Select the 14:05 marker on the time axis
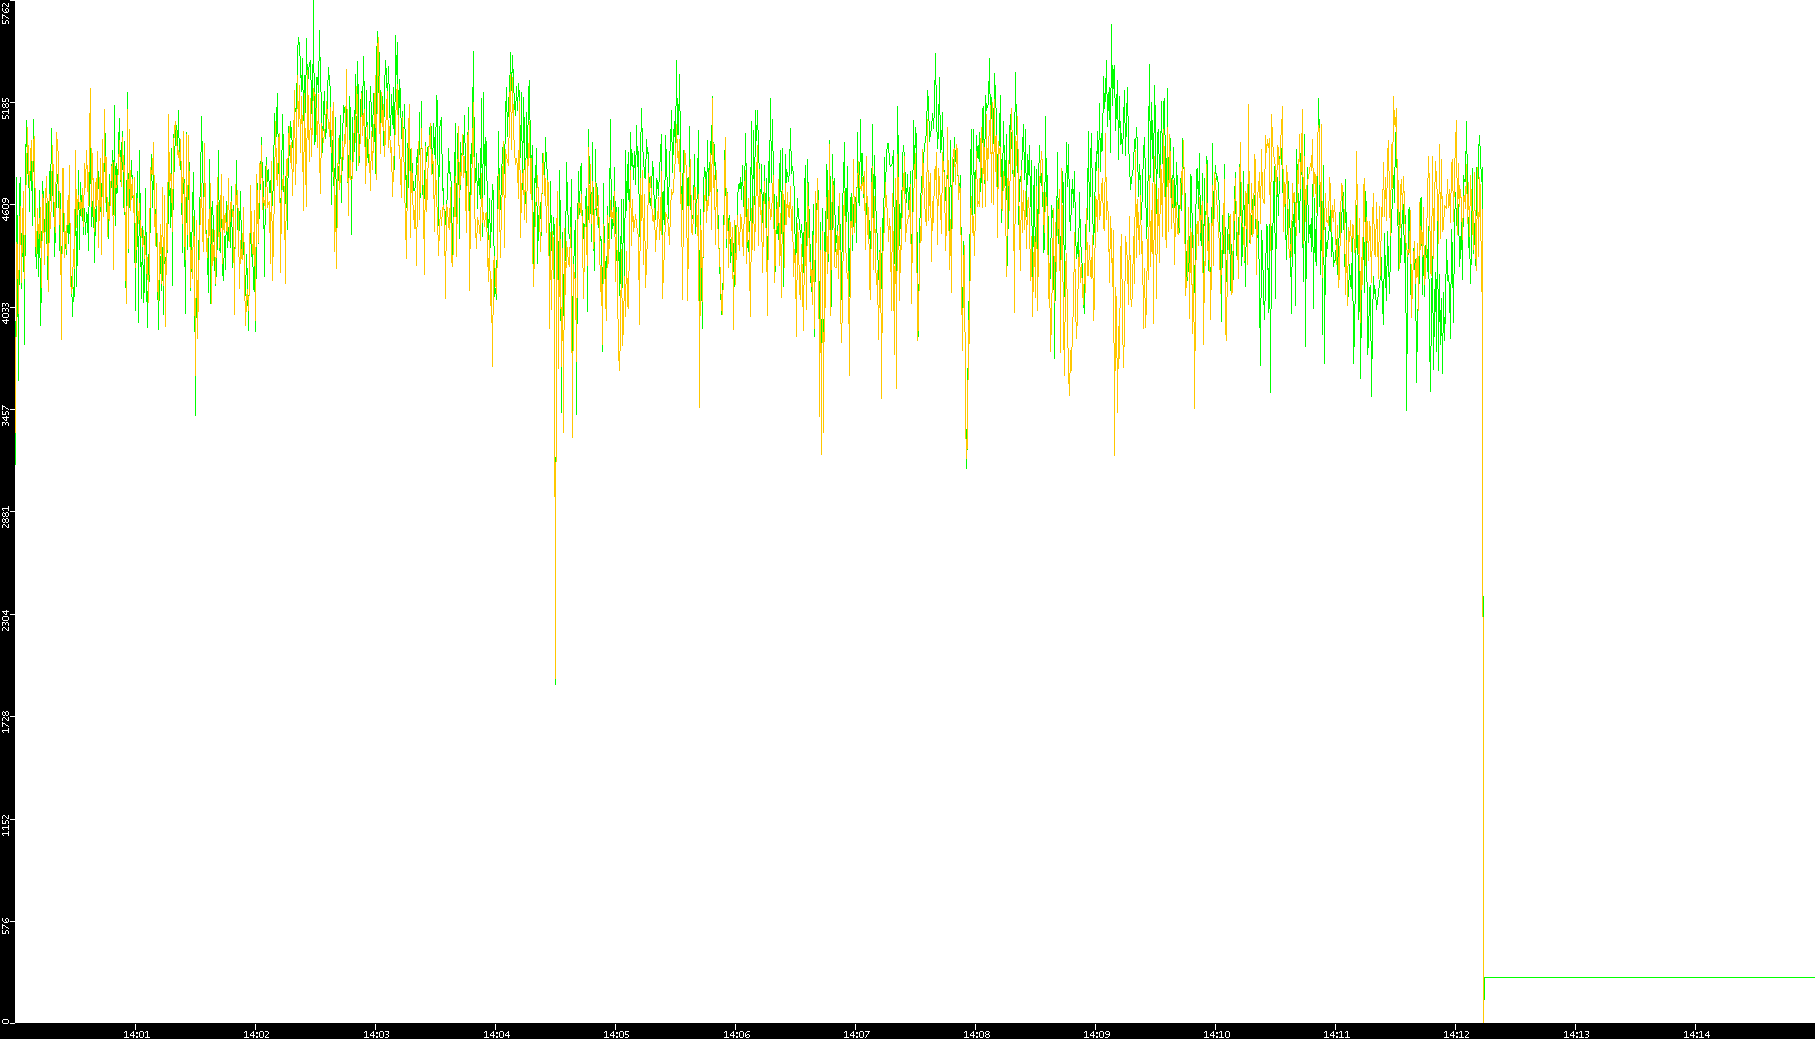Screen dimensions: 1815x1039 click(616, 1034)
